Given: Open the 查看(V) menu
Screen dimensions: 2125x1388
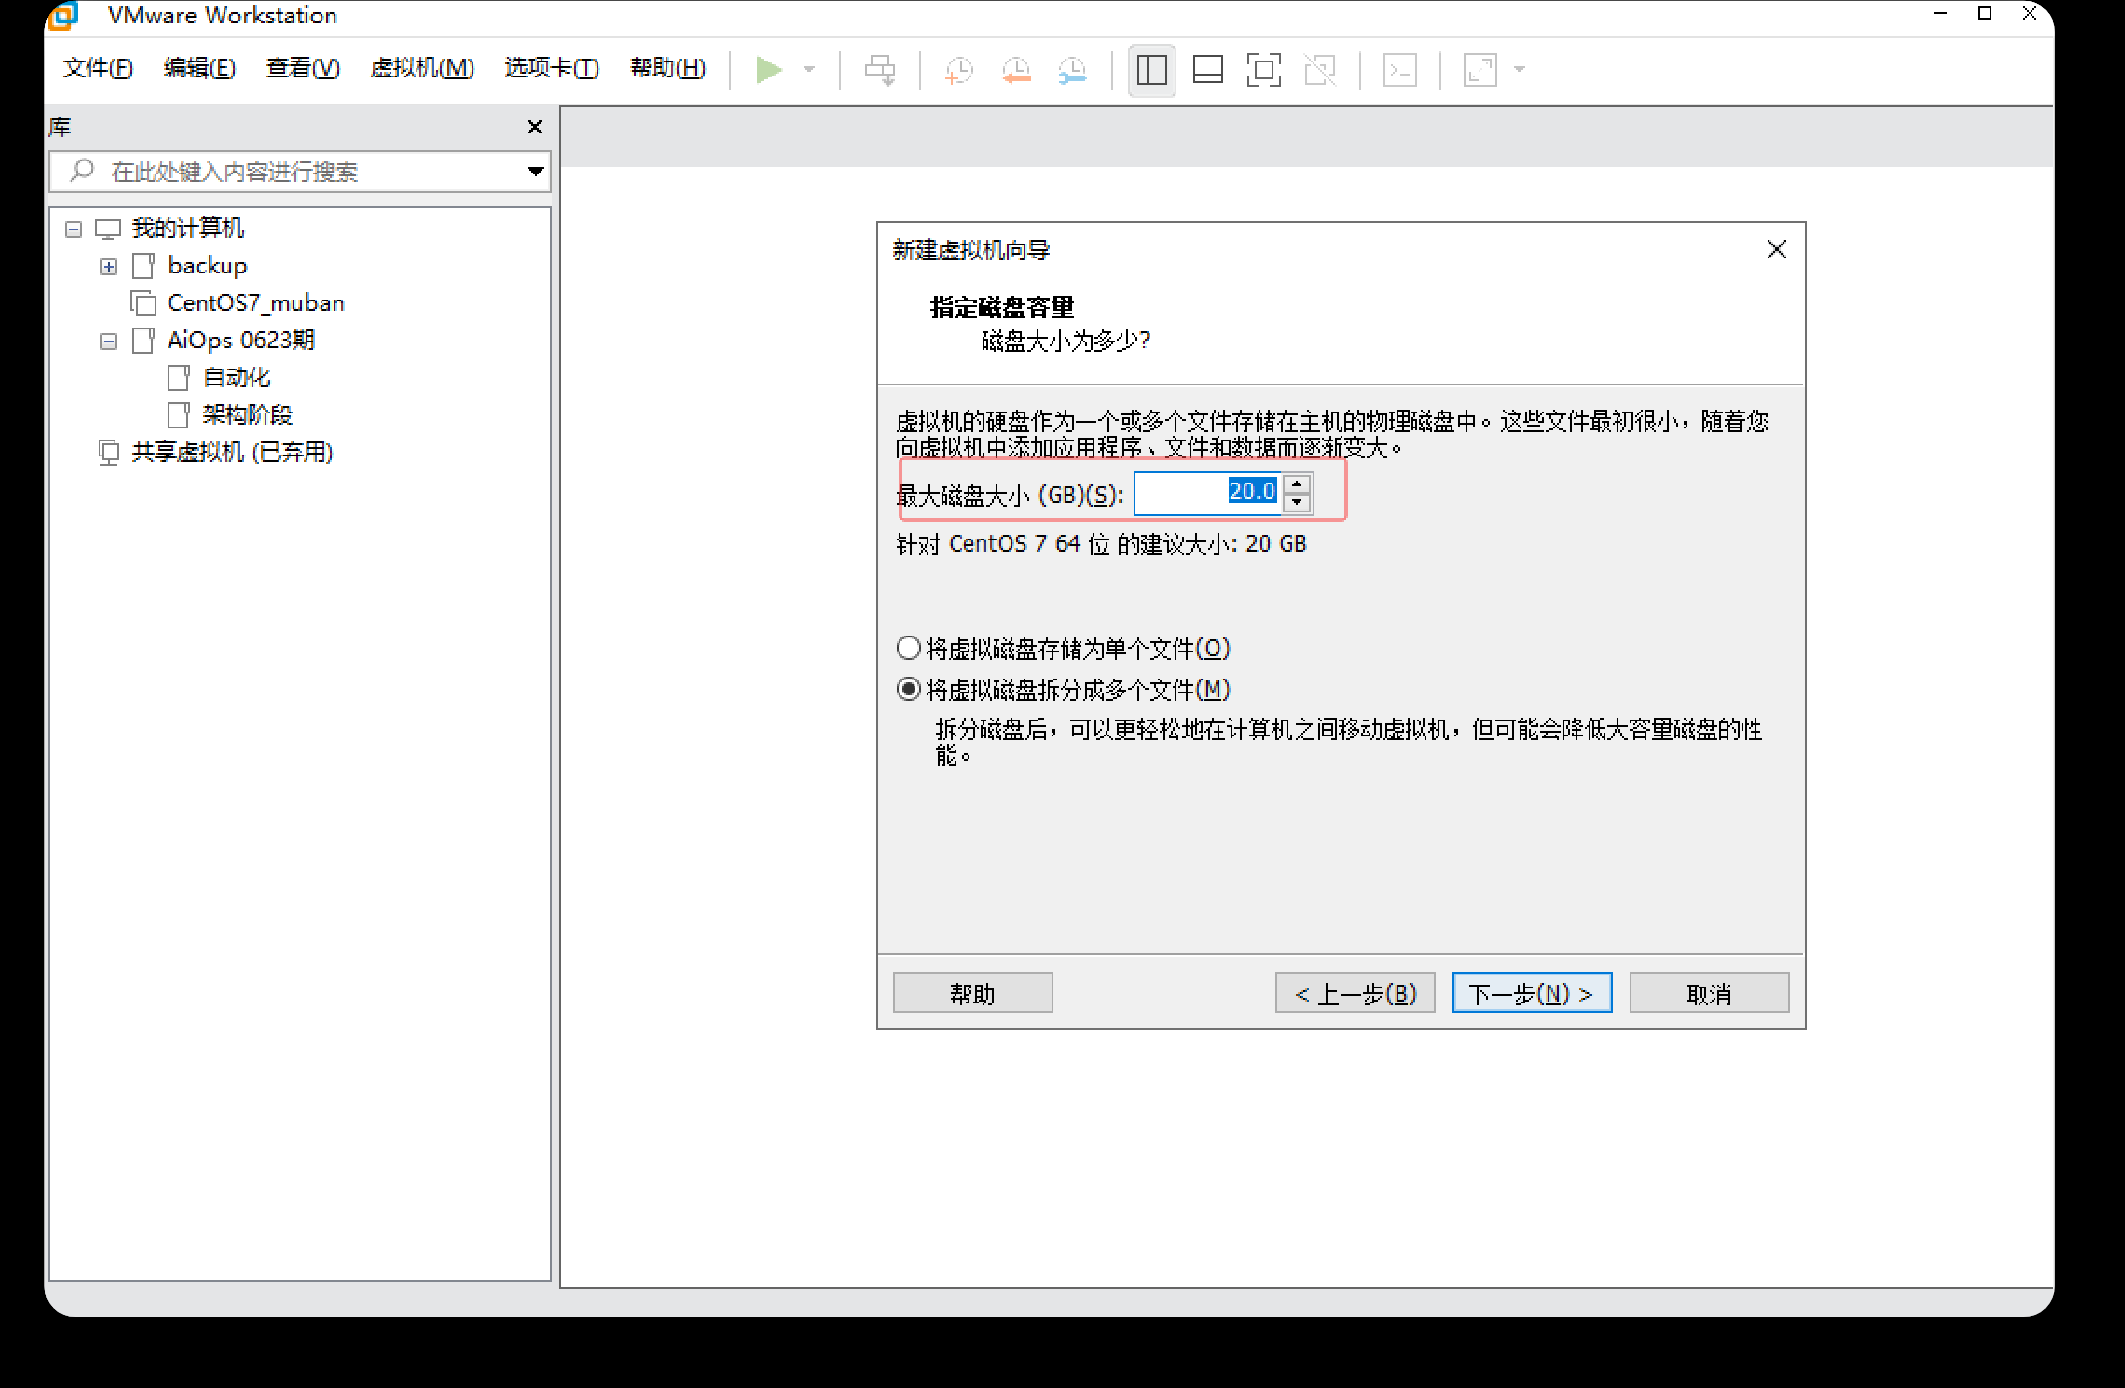Looking at the screenshot, I should 302,68.
